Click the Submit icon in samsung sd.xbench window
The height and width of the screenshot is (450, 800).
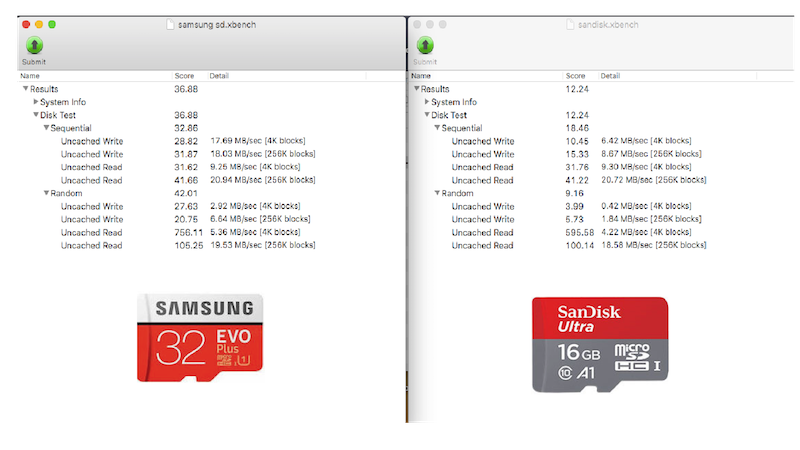(34, 46)
